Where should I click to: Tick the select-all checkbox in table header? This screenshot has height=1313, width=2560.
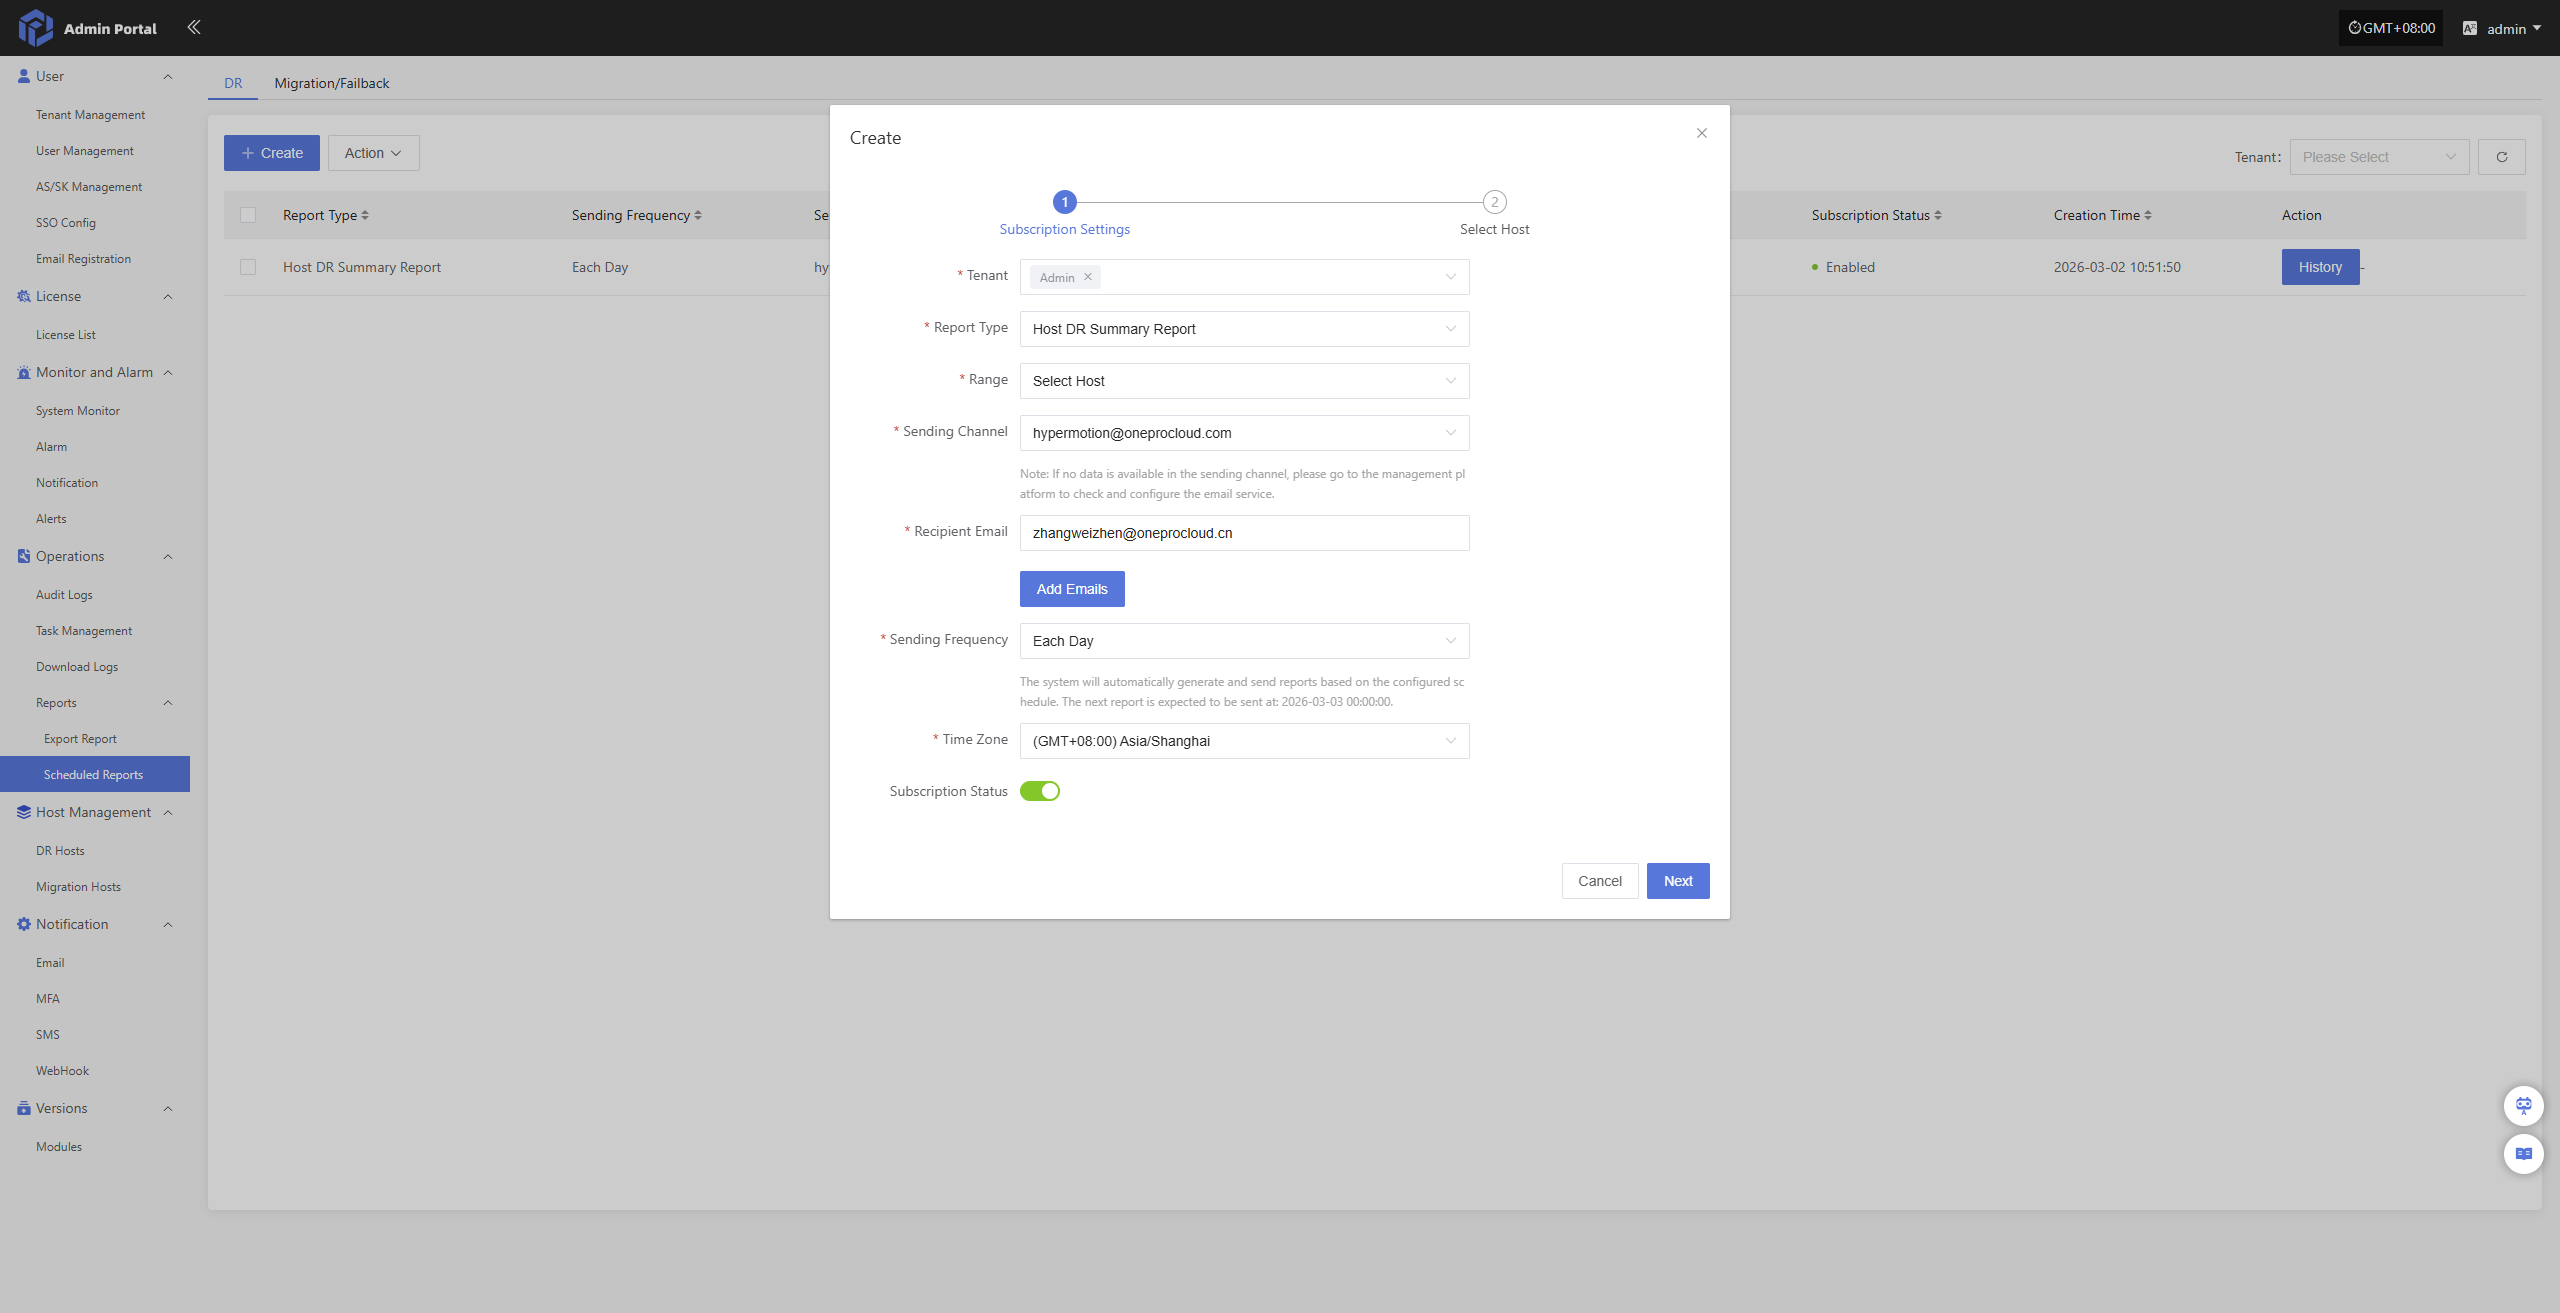248,215
